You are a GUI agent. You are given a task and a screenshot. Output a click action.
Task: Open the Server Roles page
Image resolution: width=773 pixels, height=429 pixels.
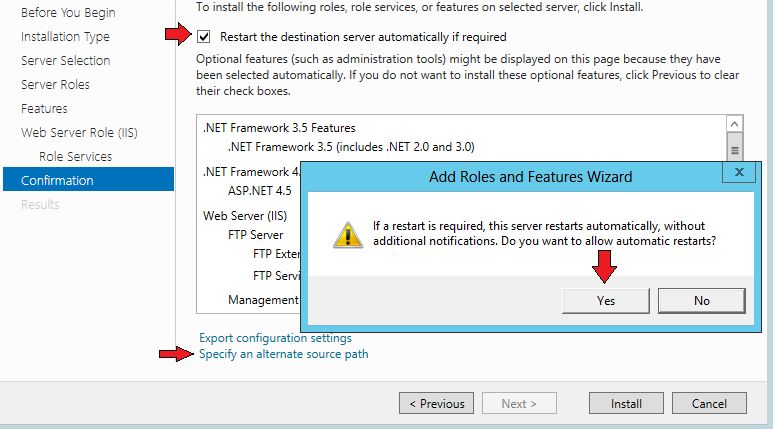click(55, 84)
